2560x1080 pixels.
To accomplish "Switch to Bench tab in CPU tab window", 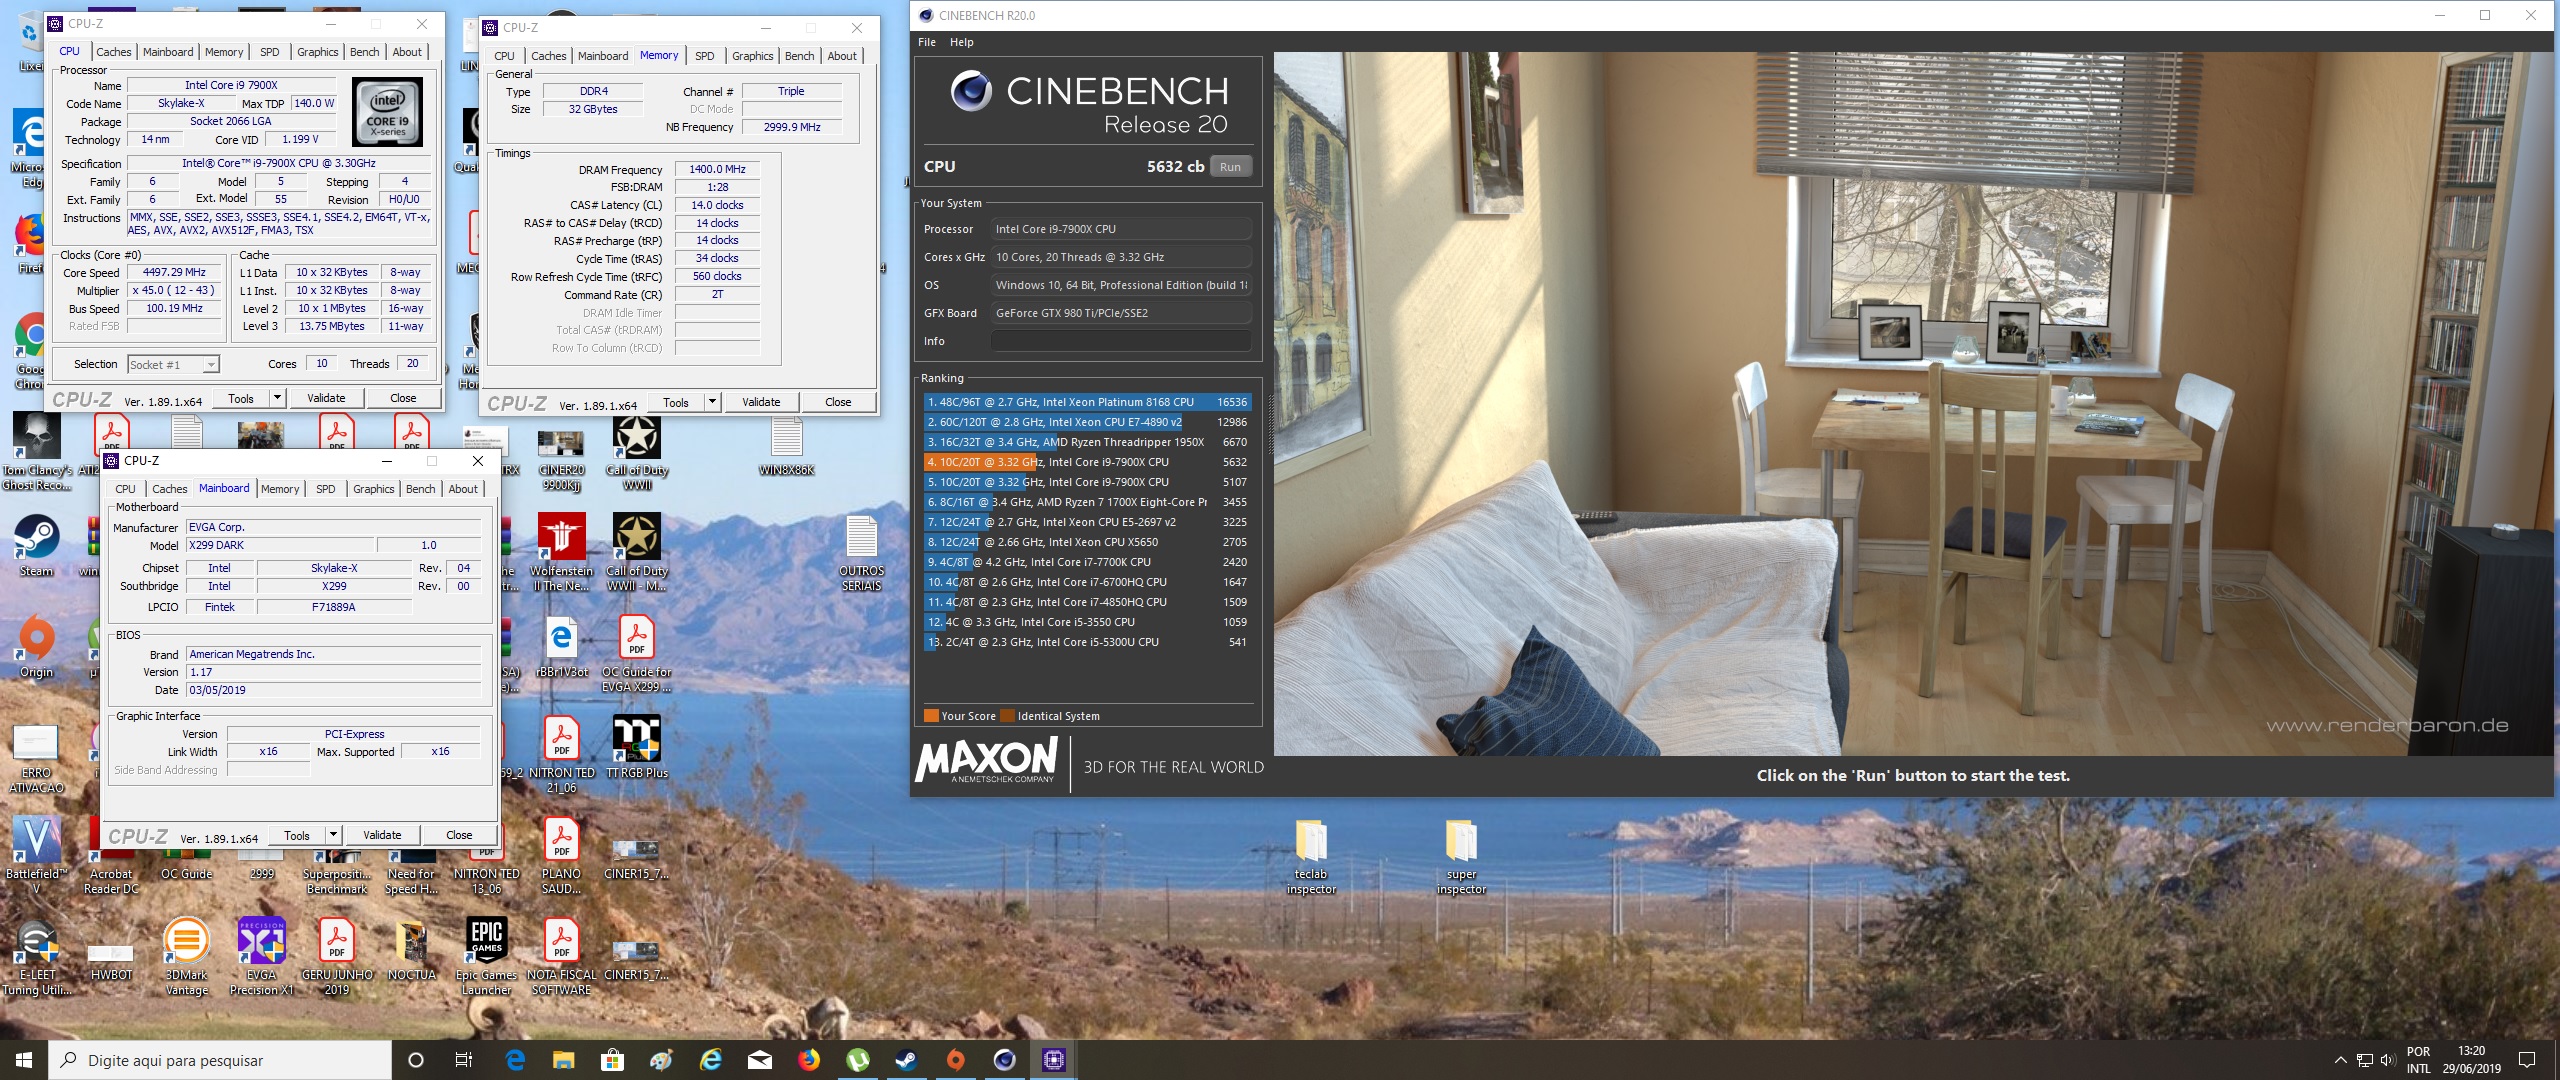I will click(x=365, y=52).
